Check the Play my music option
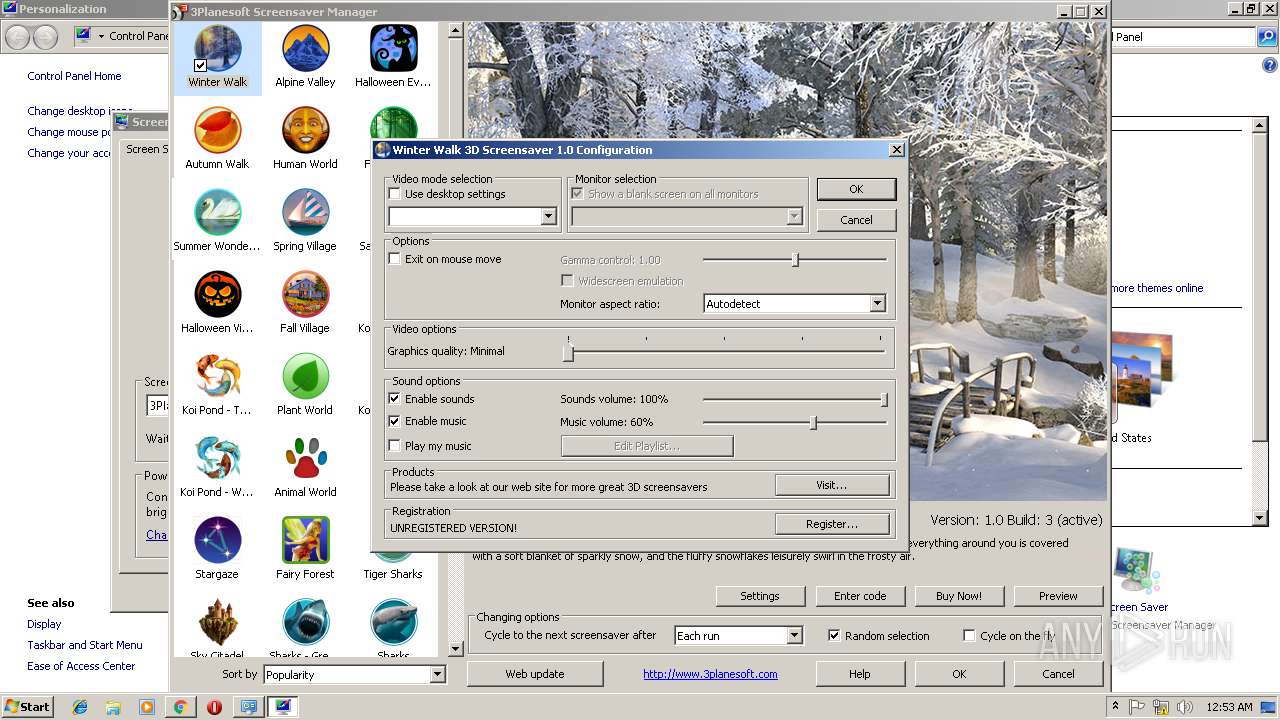 [395, 446]
